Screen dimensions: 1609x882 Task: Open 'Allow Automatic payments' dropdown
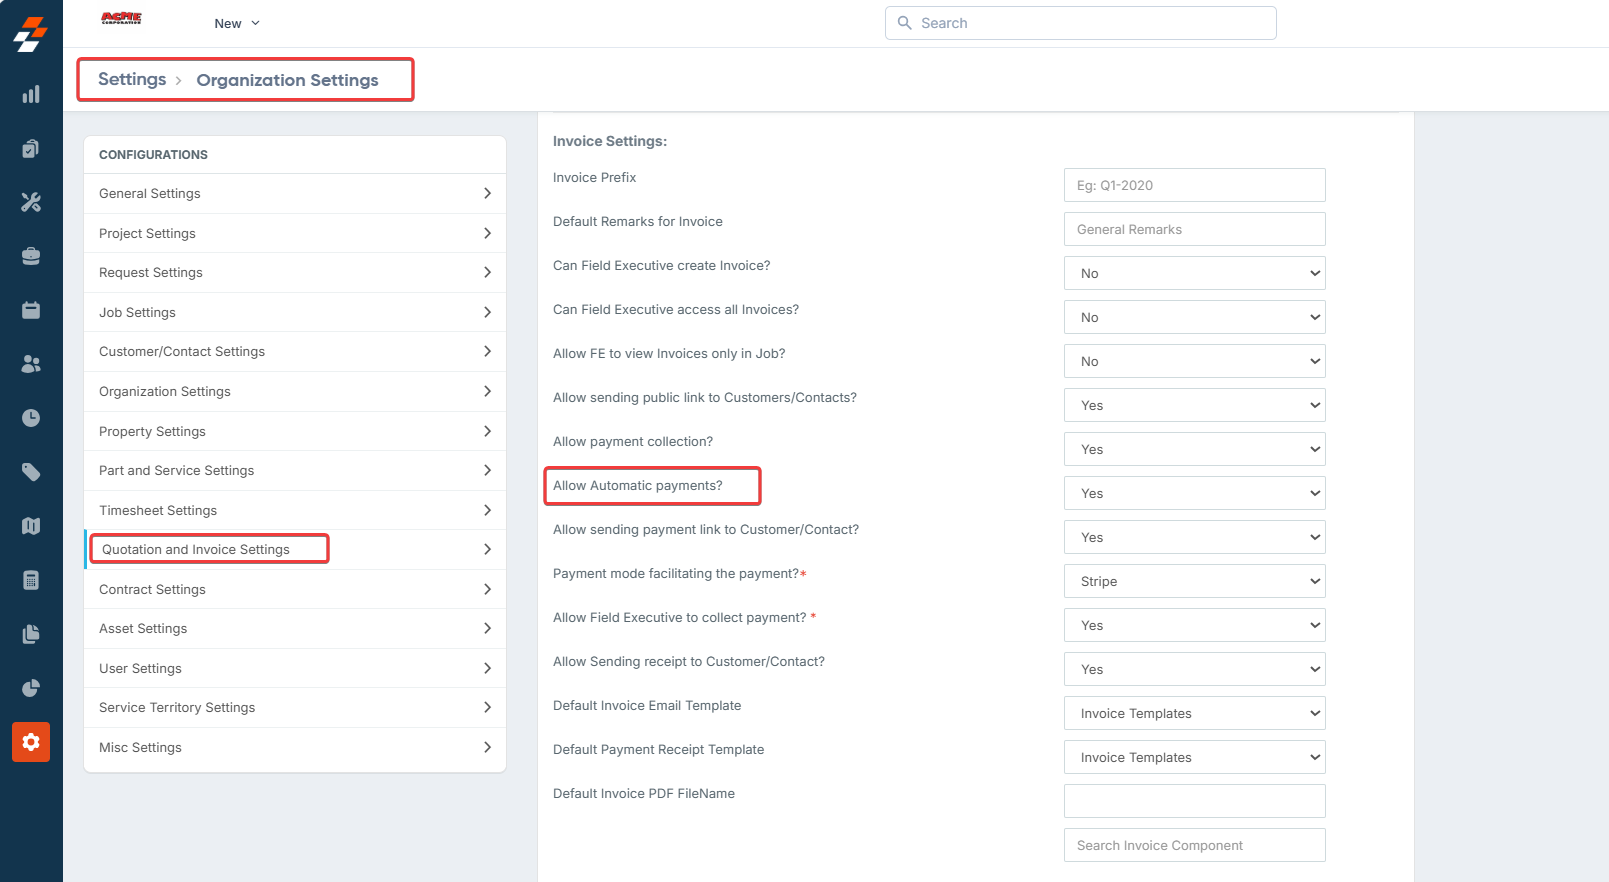pyautogui.click(x=1194, y=493)
